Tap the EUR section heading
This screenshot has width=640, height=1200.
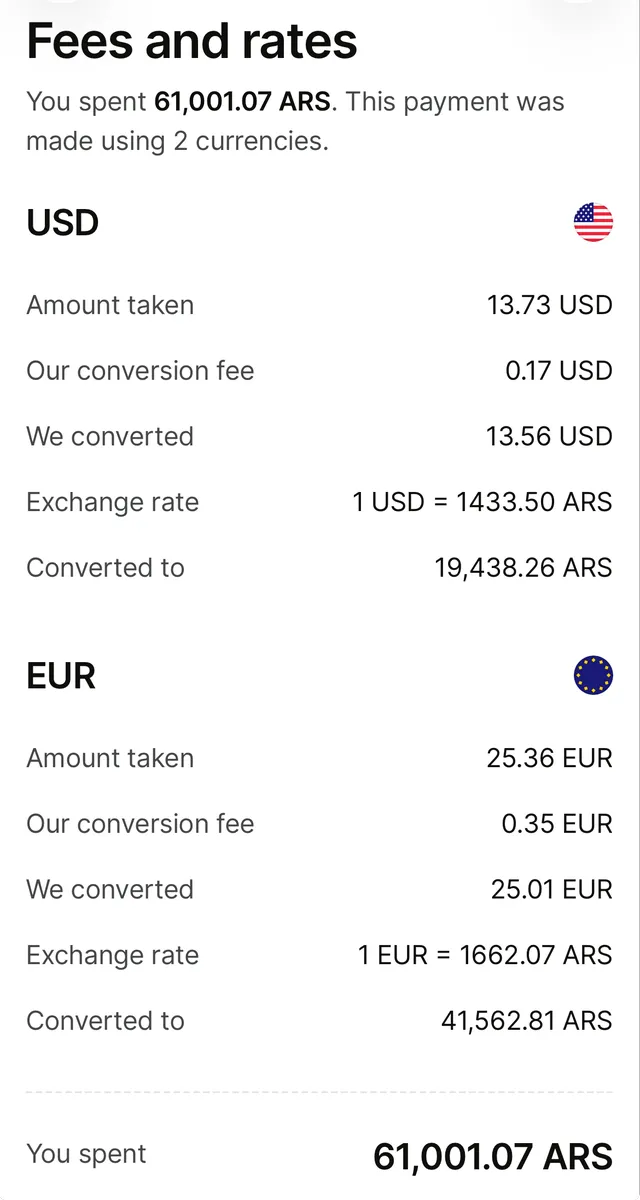(61, 676)
